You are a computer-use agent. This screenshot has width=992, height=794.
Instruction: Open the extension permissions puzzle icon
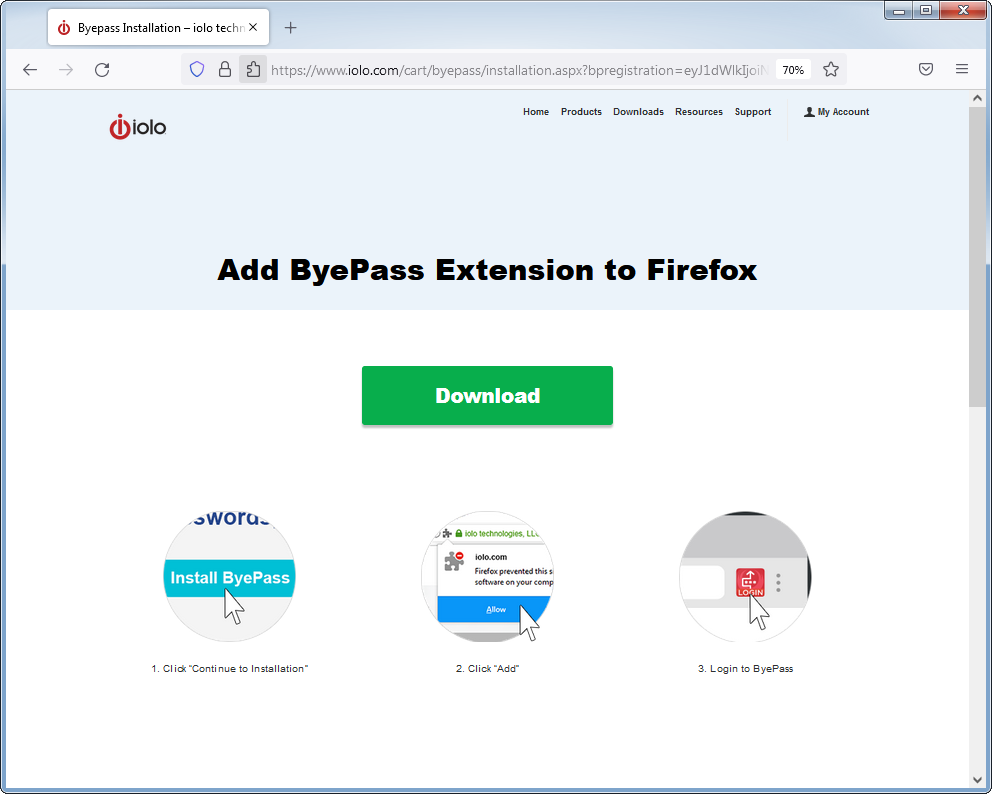click(x=253, y=70)
